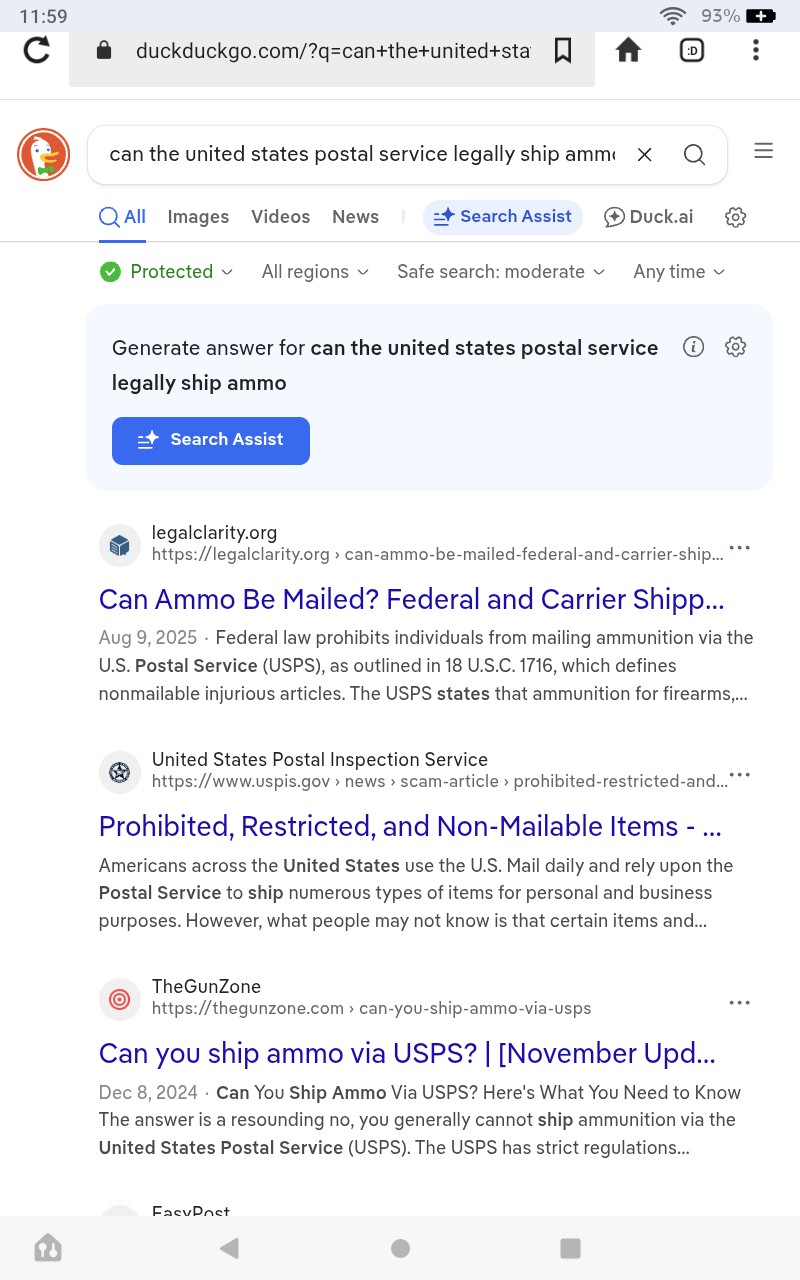
Task: Open the Can you ship ammo via USPS link
Action: click(407, 1053)
